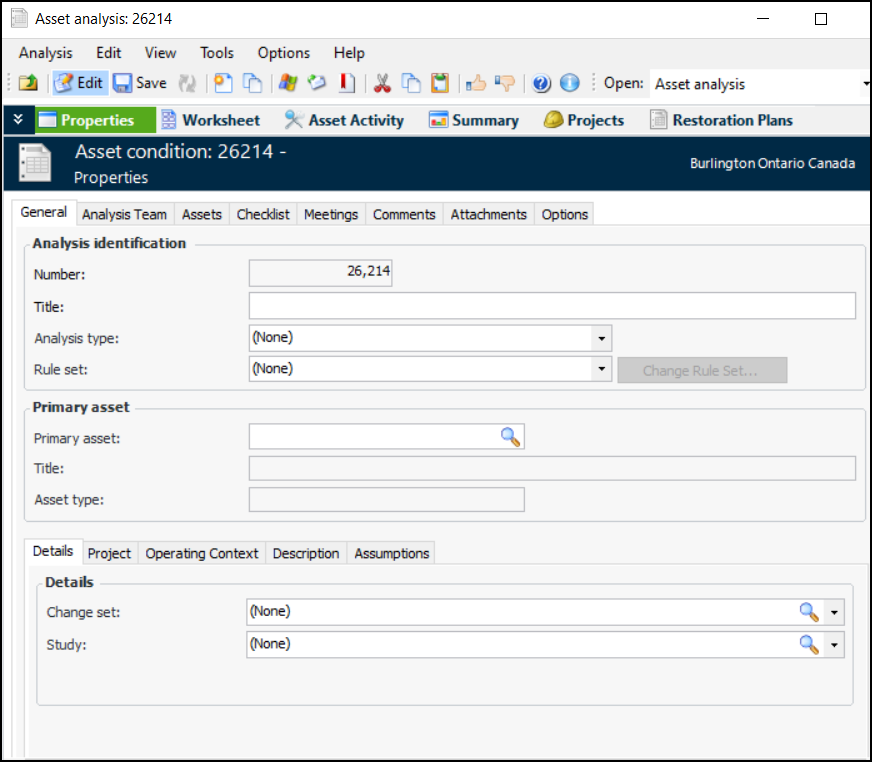Viewport: 872px width, 762px height.
Task: Open the Tools menu
Action: click(216, 53)
